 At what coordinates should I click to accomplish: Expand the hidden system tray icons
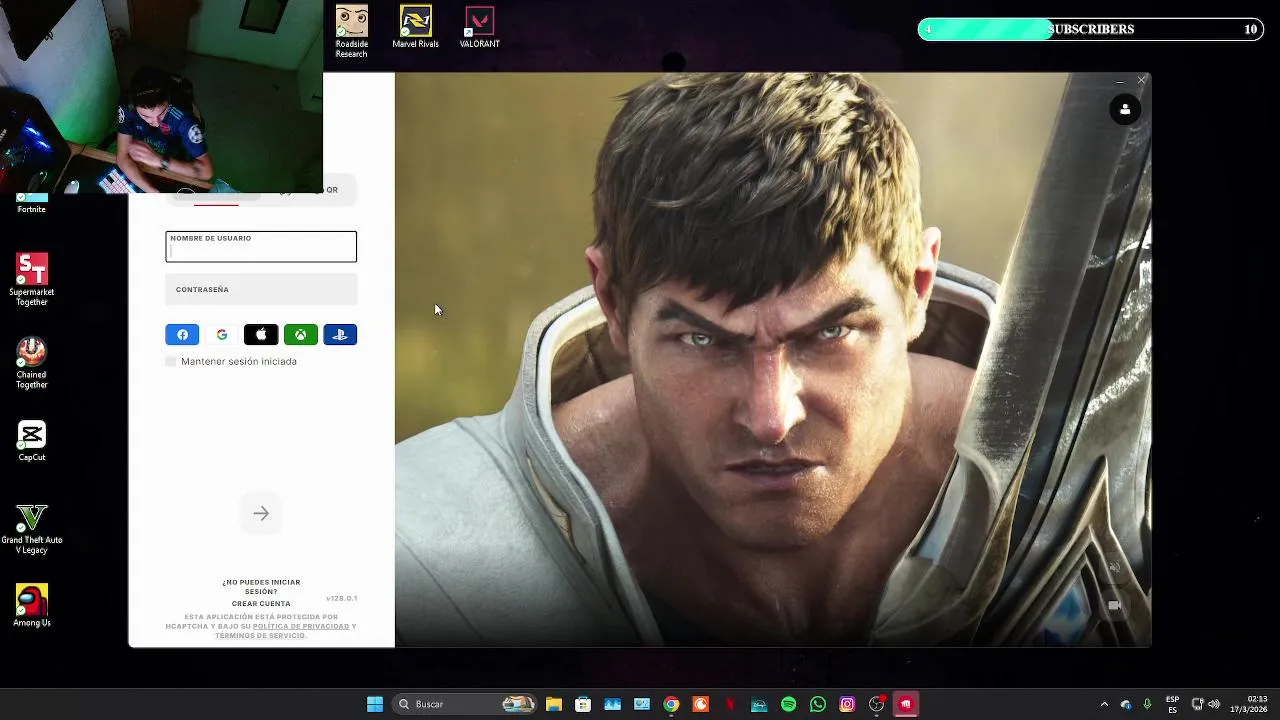[x=1104, y=704]
